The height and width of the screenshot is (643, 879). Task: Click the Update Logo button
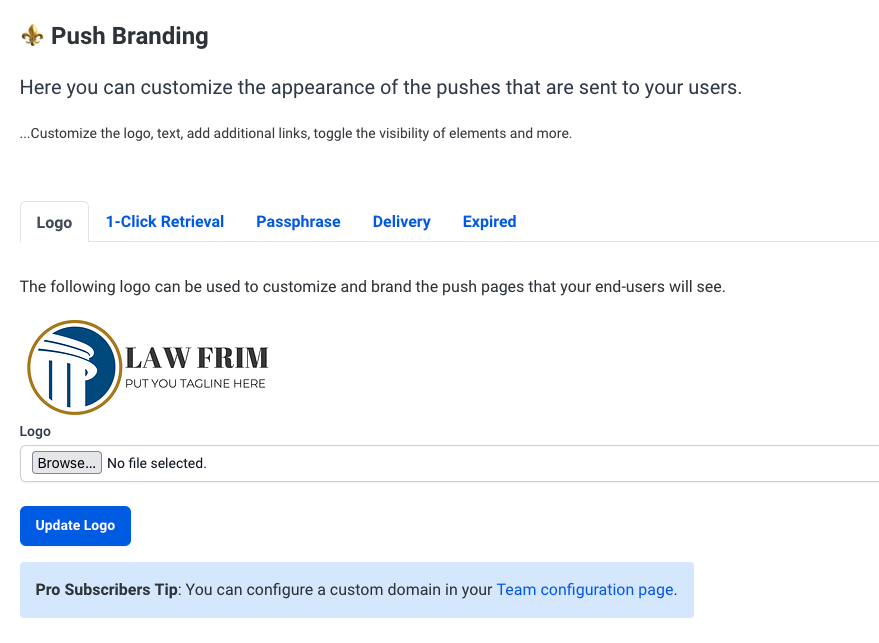tap(75, 526)
